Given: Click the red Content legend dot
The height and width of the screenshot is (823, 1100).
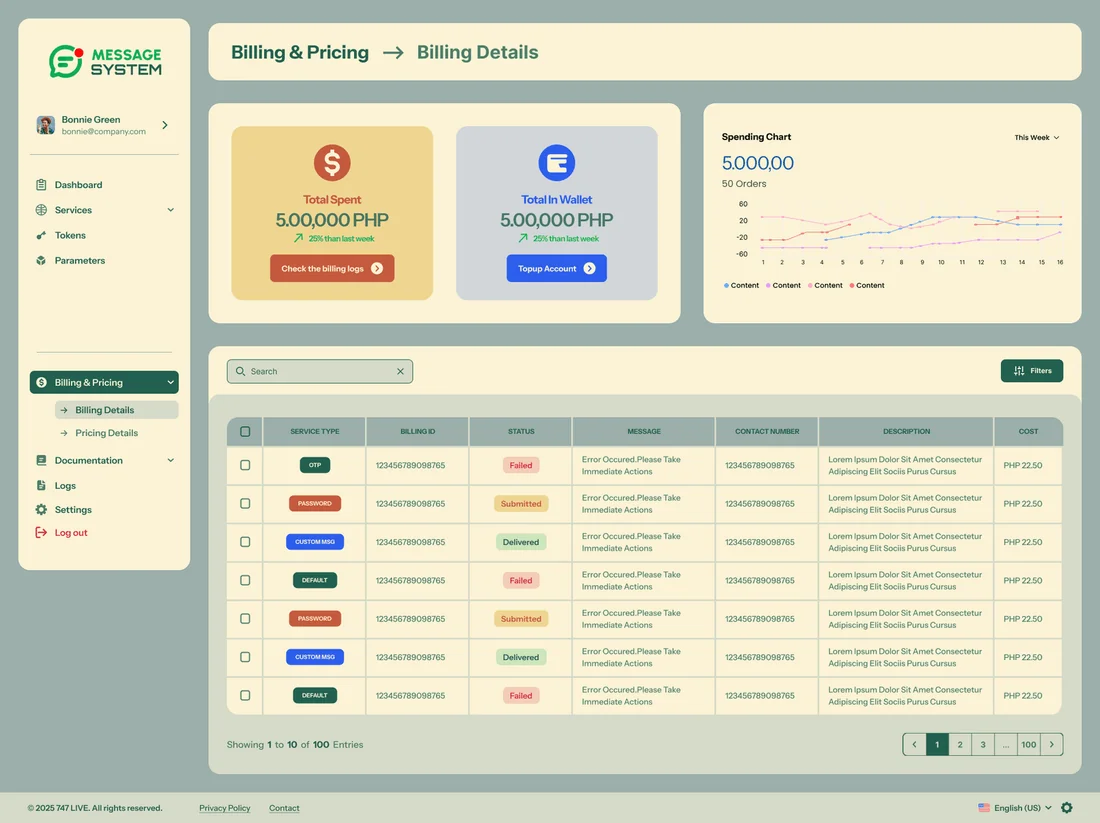Looking at the screenshot, I should tap(852, 286).
